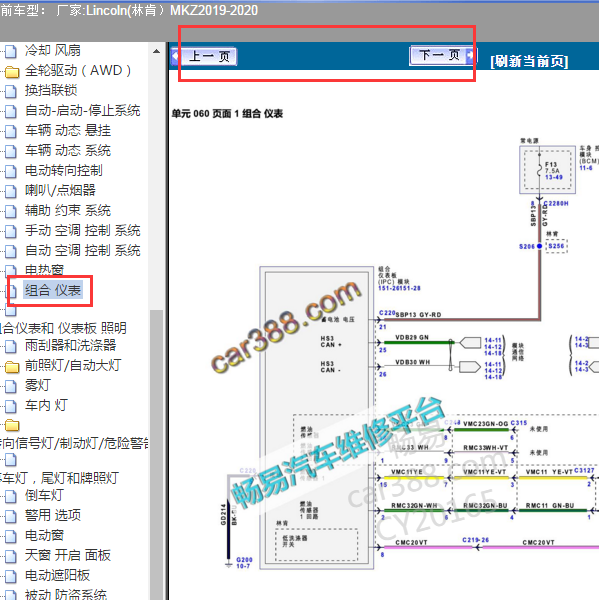Click page icon beside 组合 仪表
The height and width of the screenshot is (600, 599).
click(12, 291)
